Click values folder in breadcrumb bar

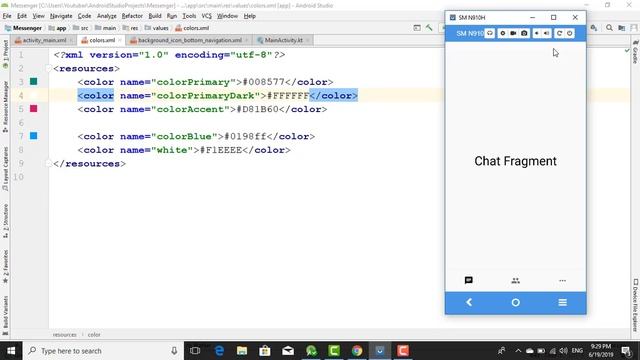tap(156, 28)
